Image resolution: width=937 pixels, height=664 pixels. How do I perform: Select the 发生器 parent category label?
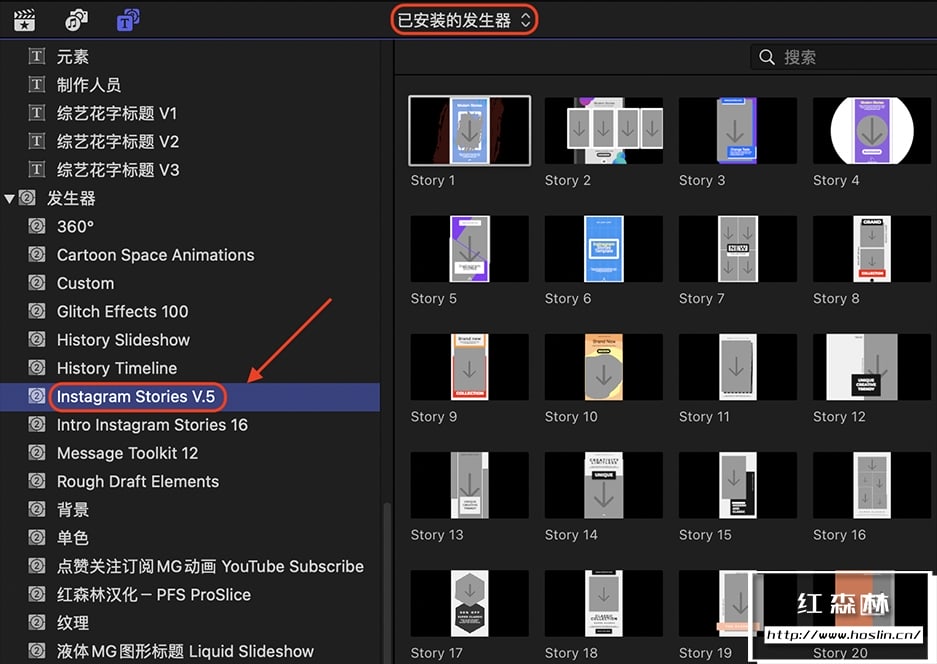pyautogui.click(x=71, y=198)
